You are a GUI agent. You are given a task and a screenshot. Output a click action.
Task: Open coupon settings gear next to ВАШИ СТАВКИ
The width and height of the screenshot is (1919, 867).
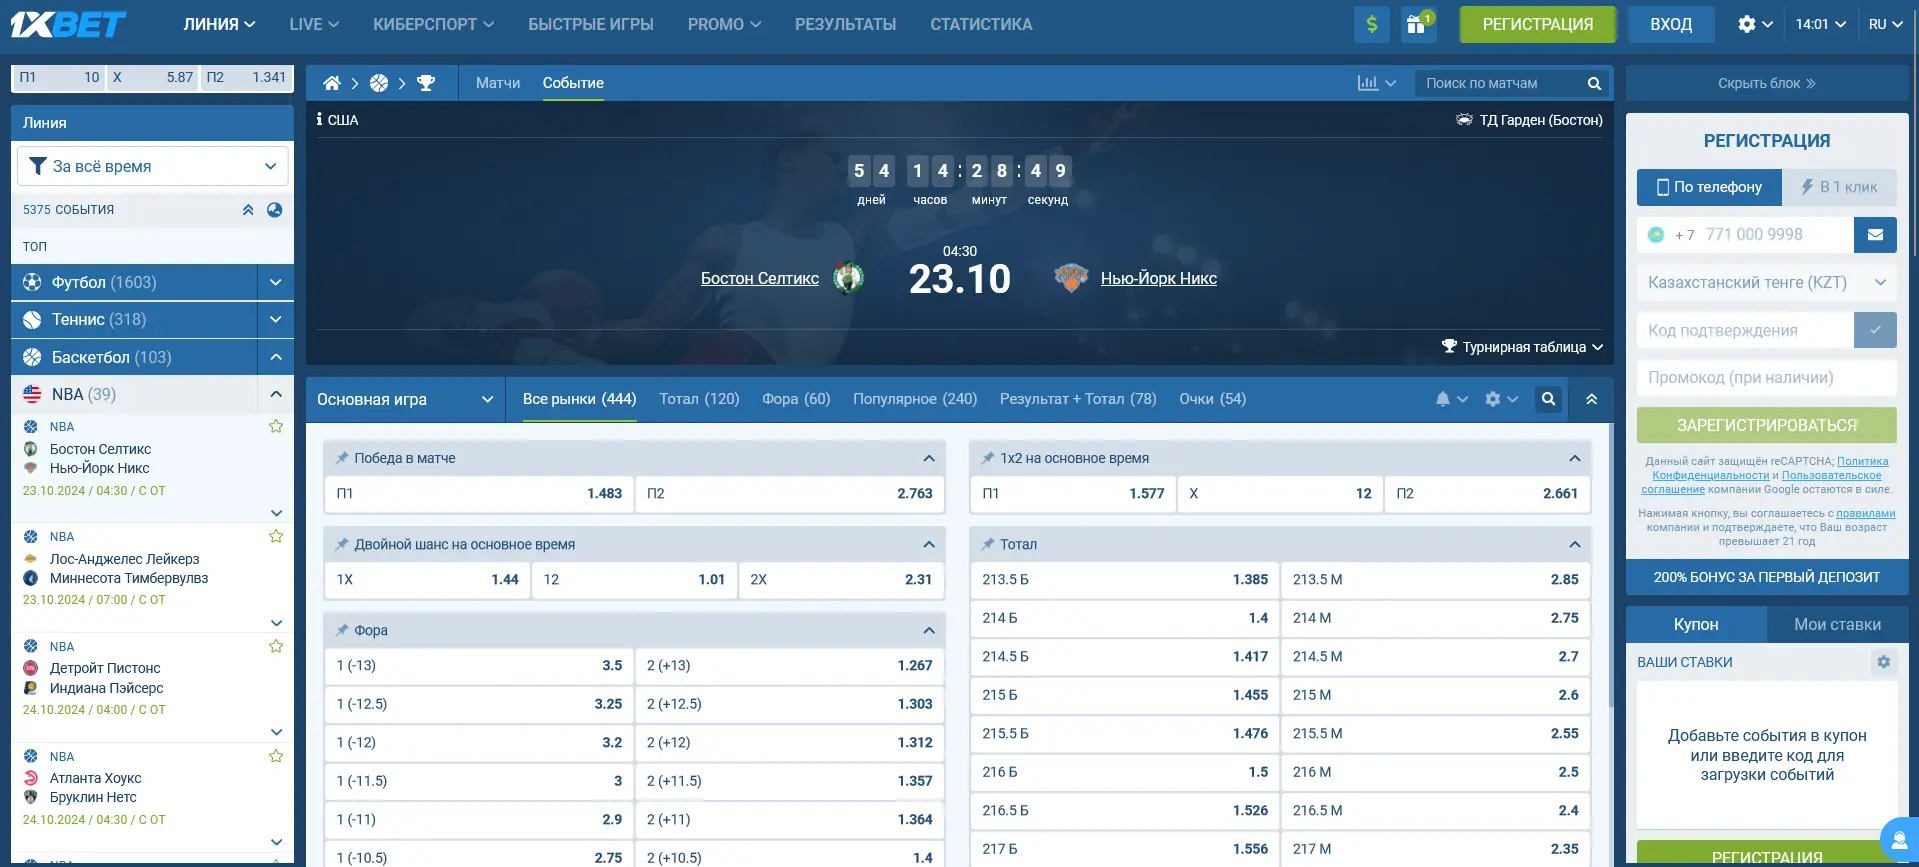coord(1883,662)
